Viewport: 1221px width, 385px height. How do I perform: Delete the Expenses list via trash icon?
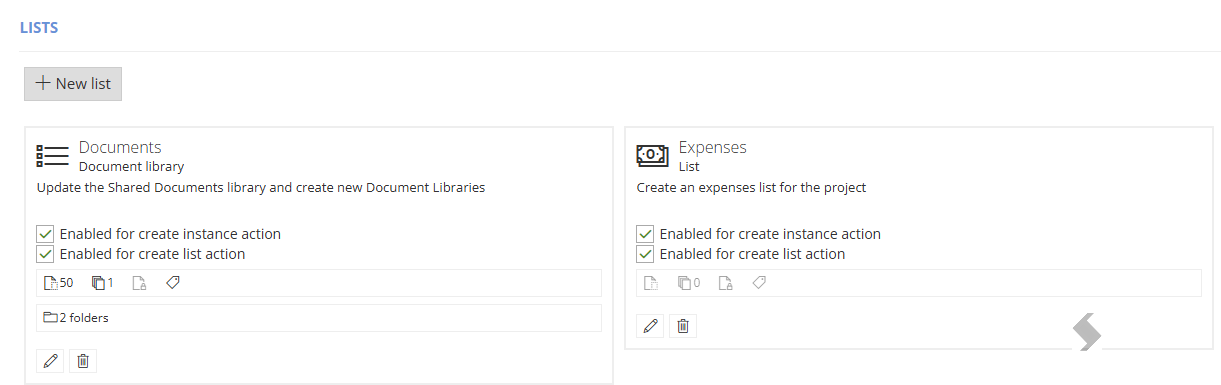tap(683, 326)
